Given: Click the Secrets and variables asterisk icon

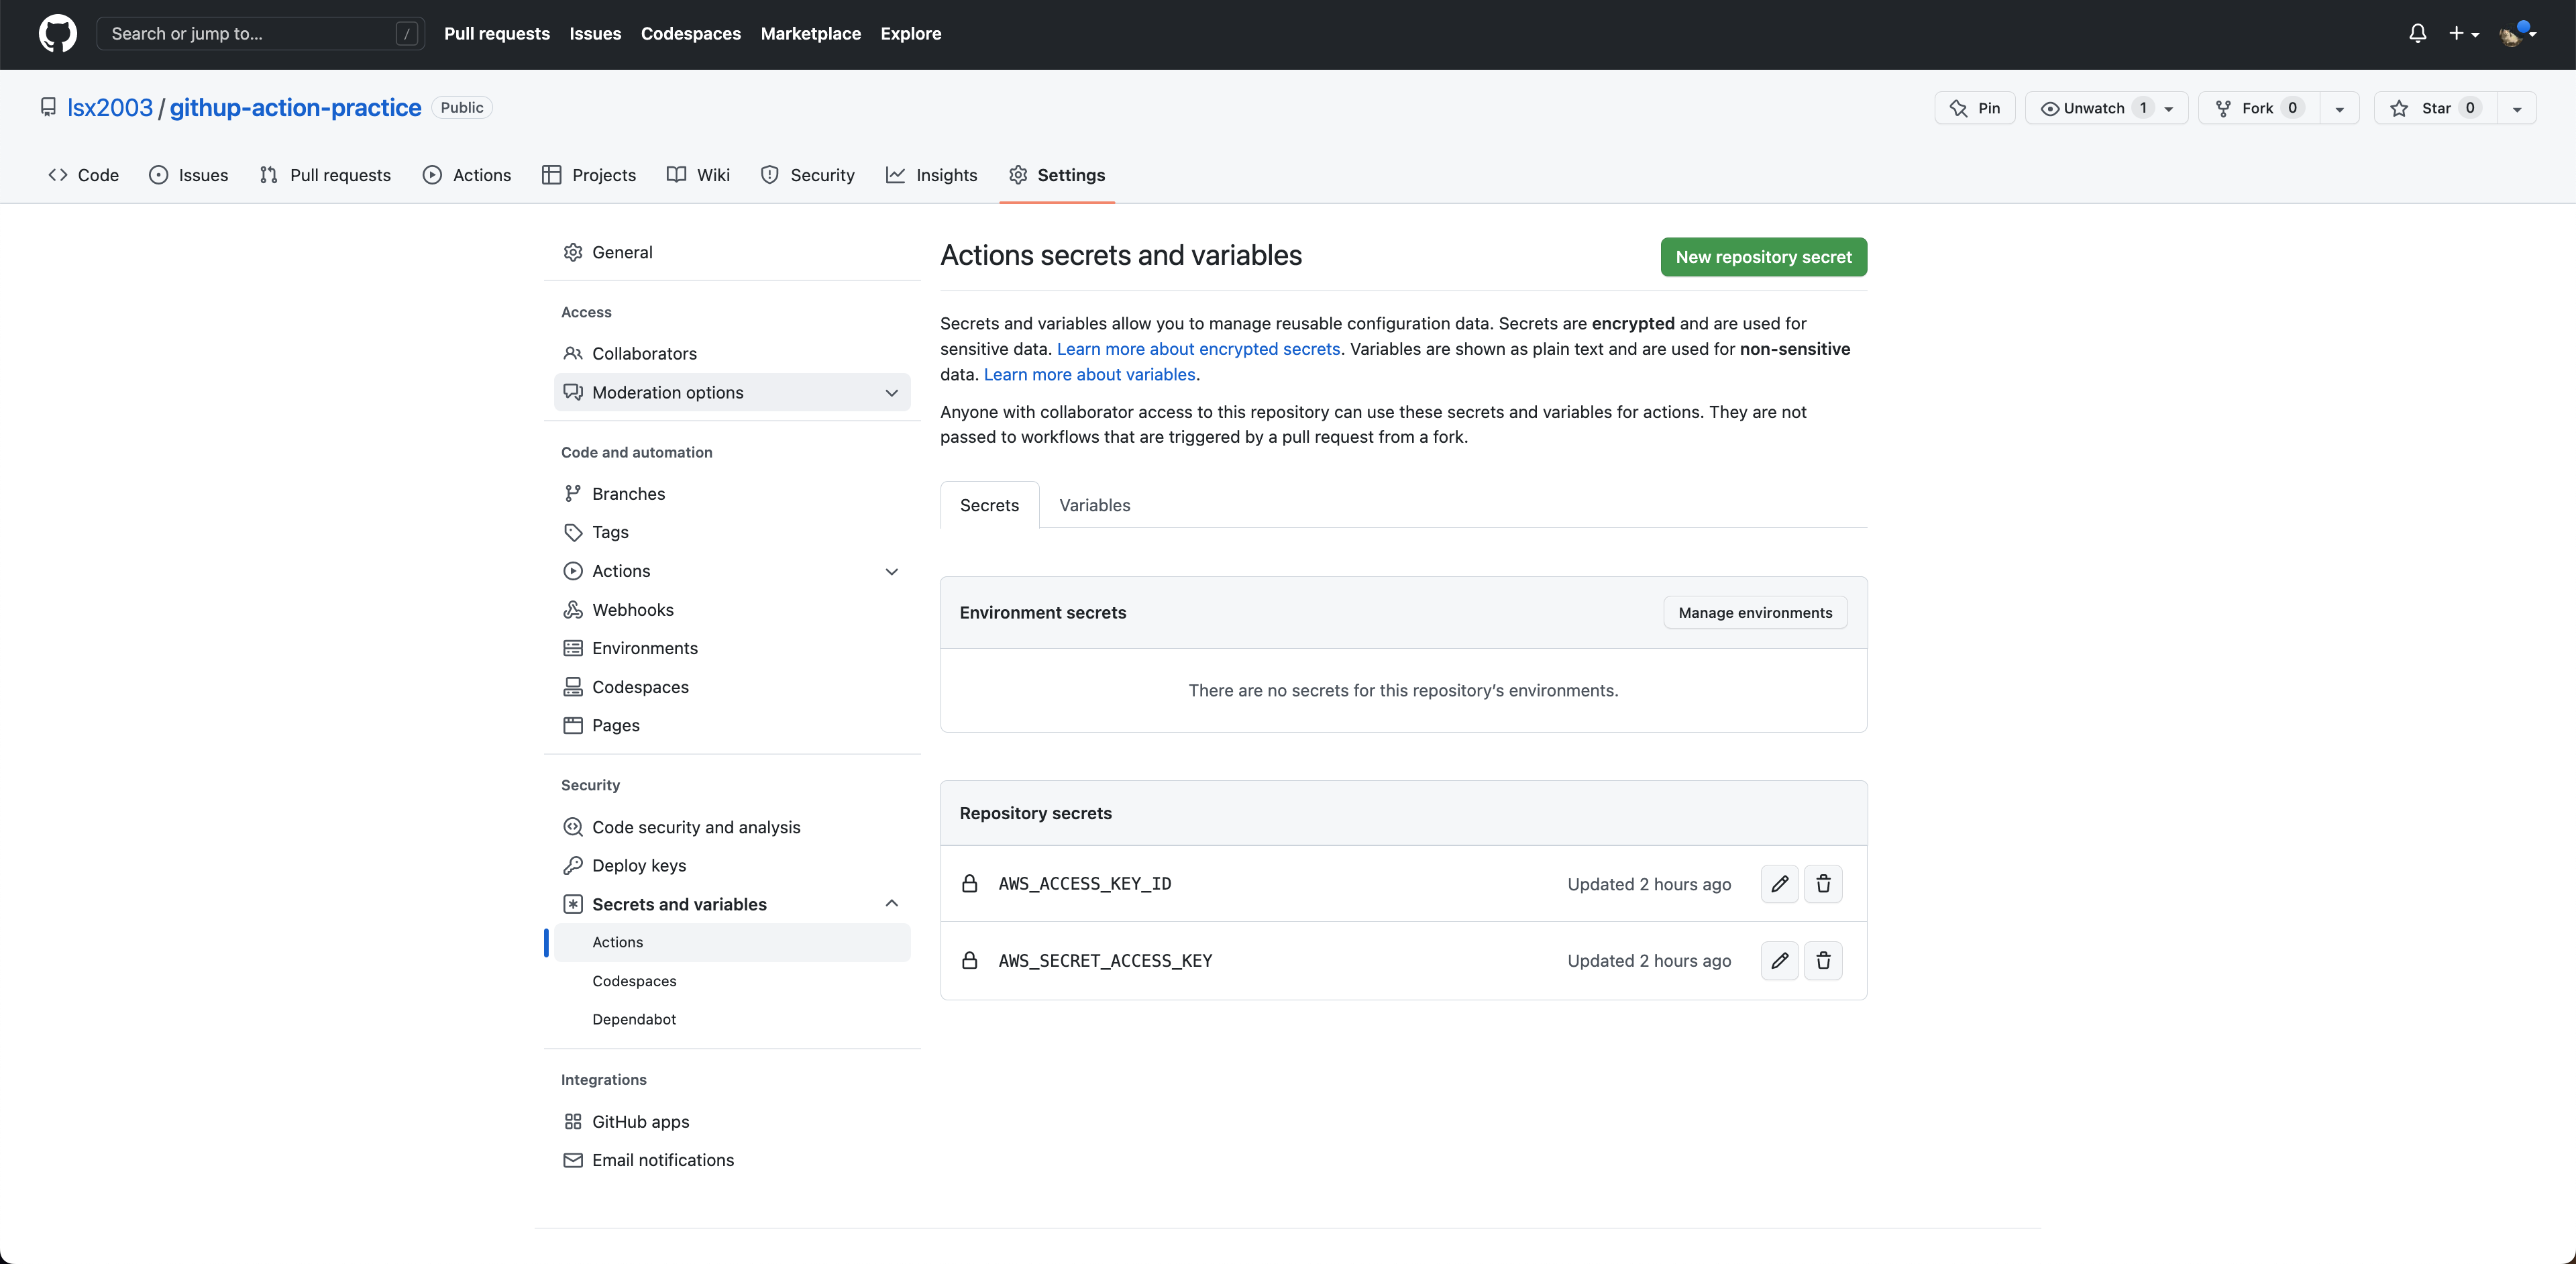Looking at the screenshot, I should 573,904.
